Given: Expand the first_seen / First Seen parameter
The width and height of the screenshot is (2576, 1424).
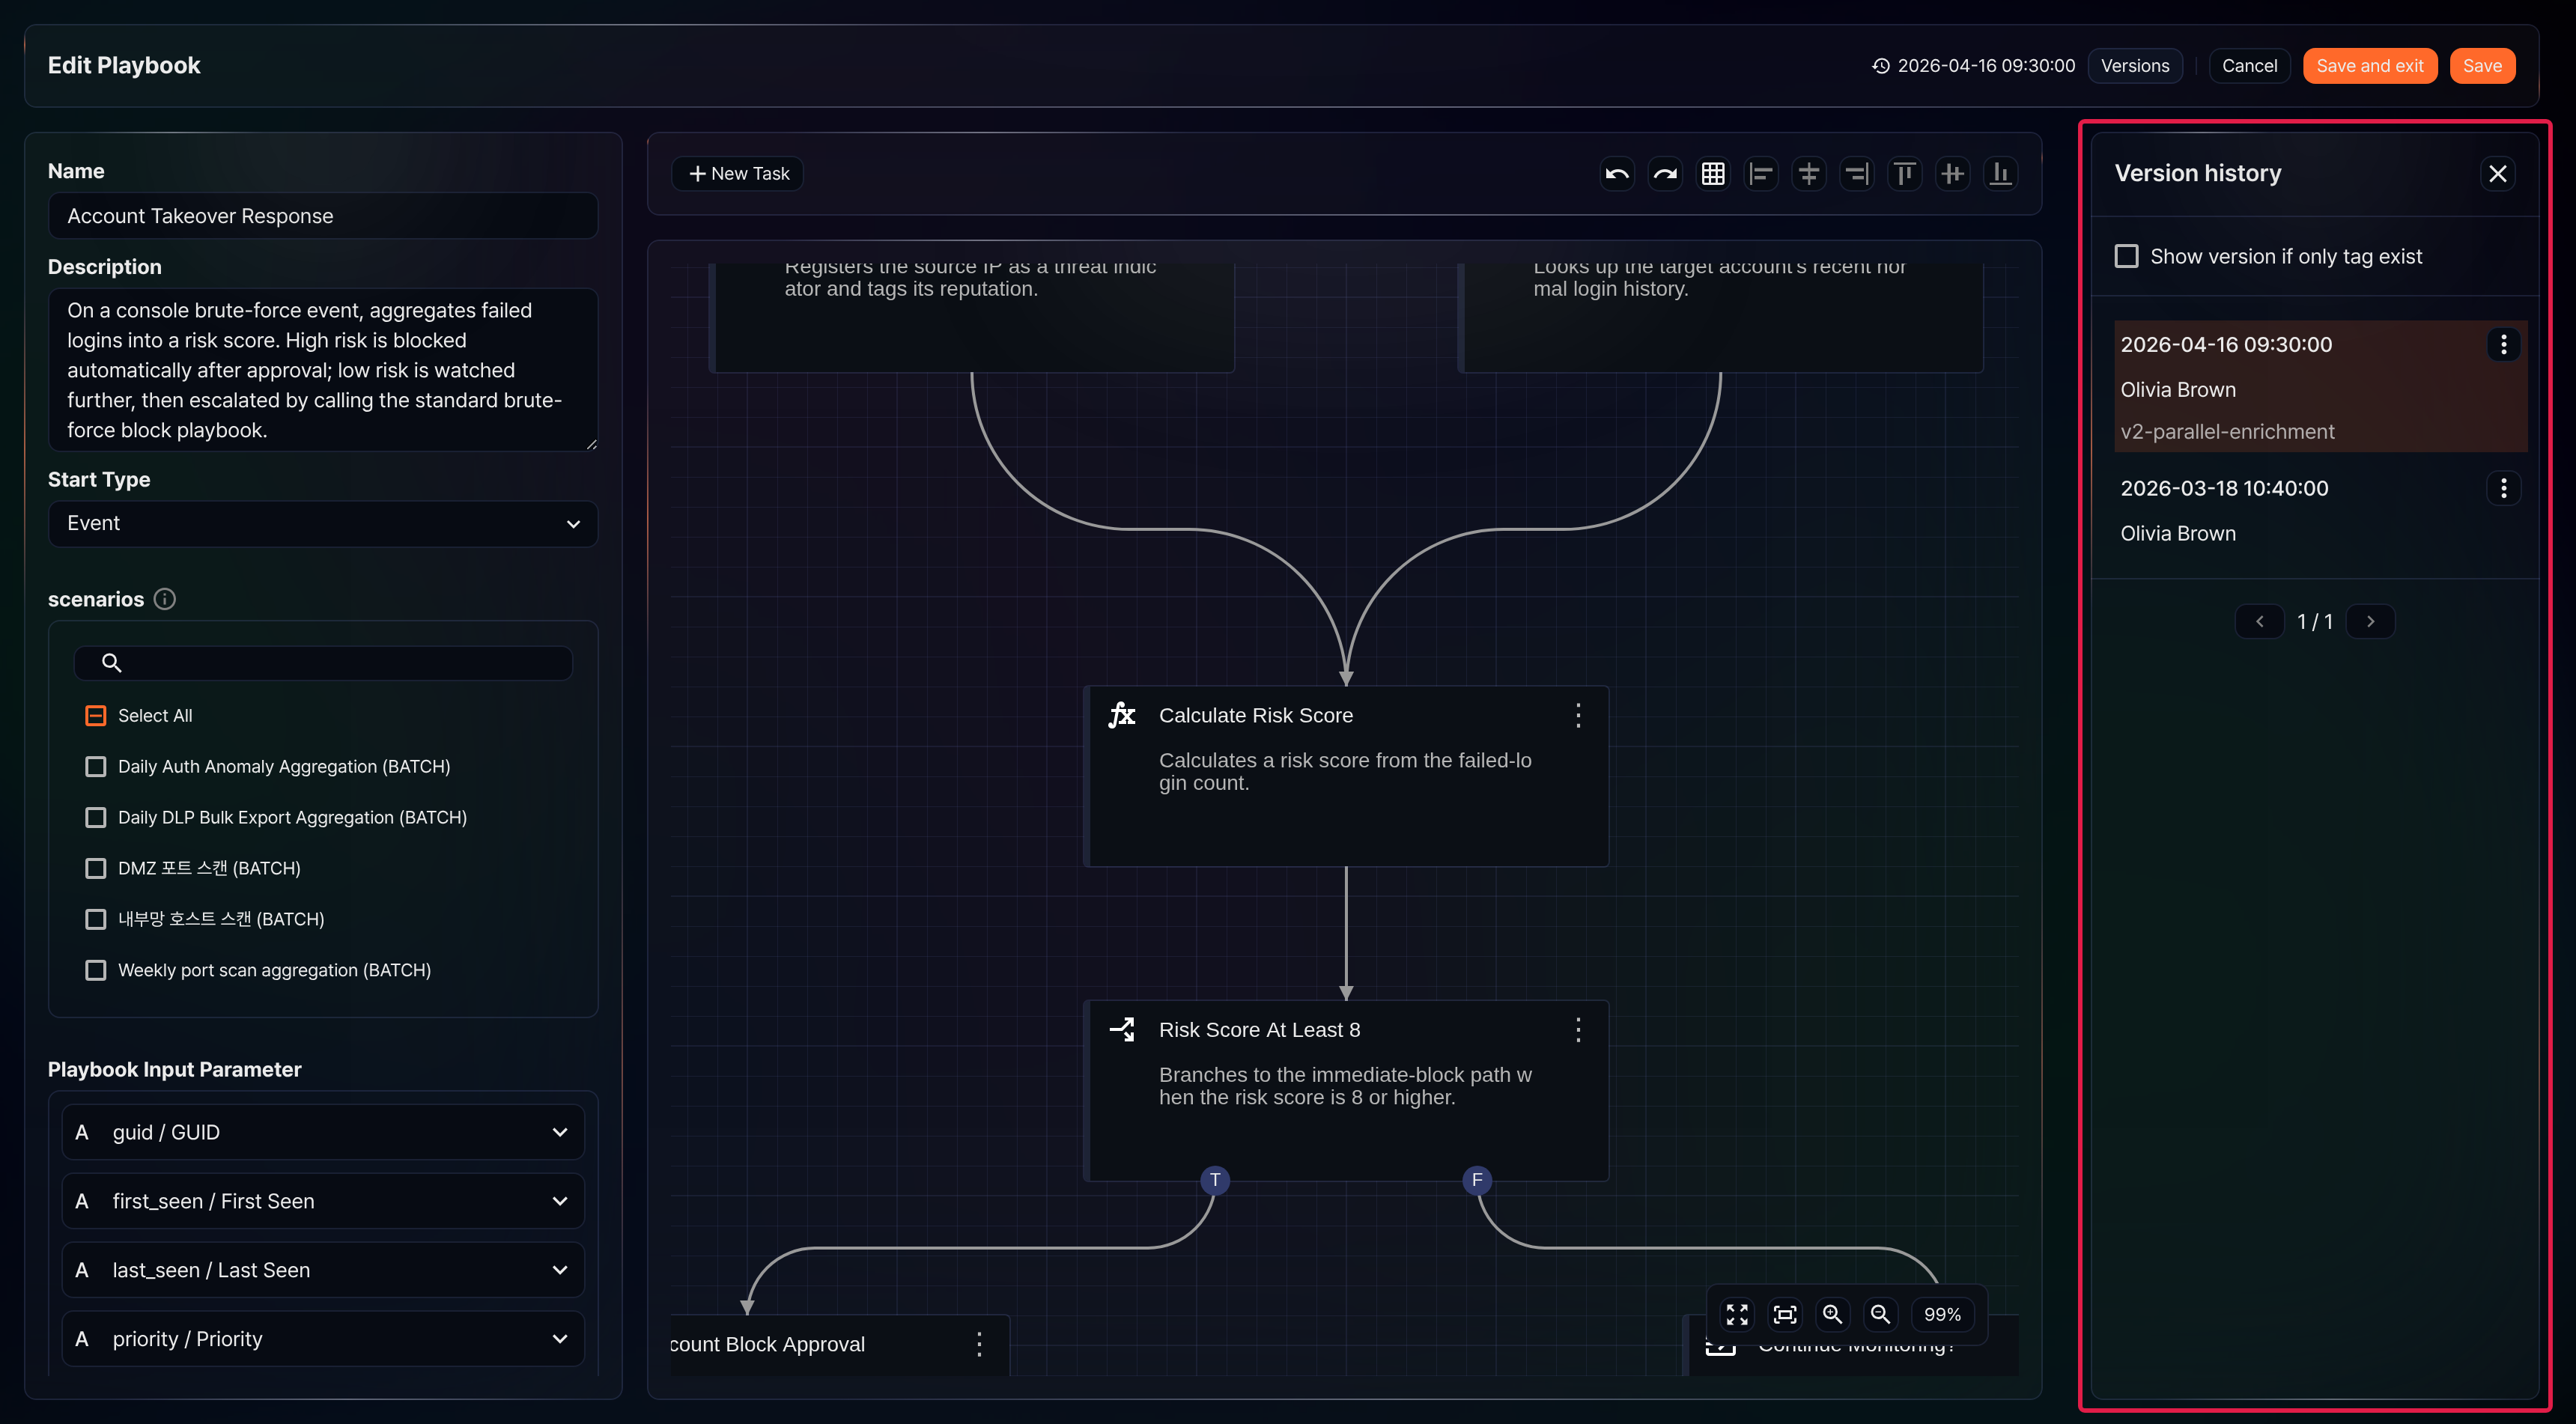Looking at the screenshot, I should [x=323, y=1201].
